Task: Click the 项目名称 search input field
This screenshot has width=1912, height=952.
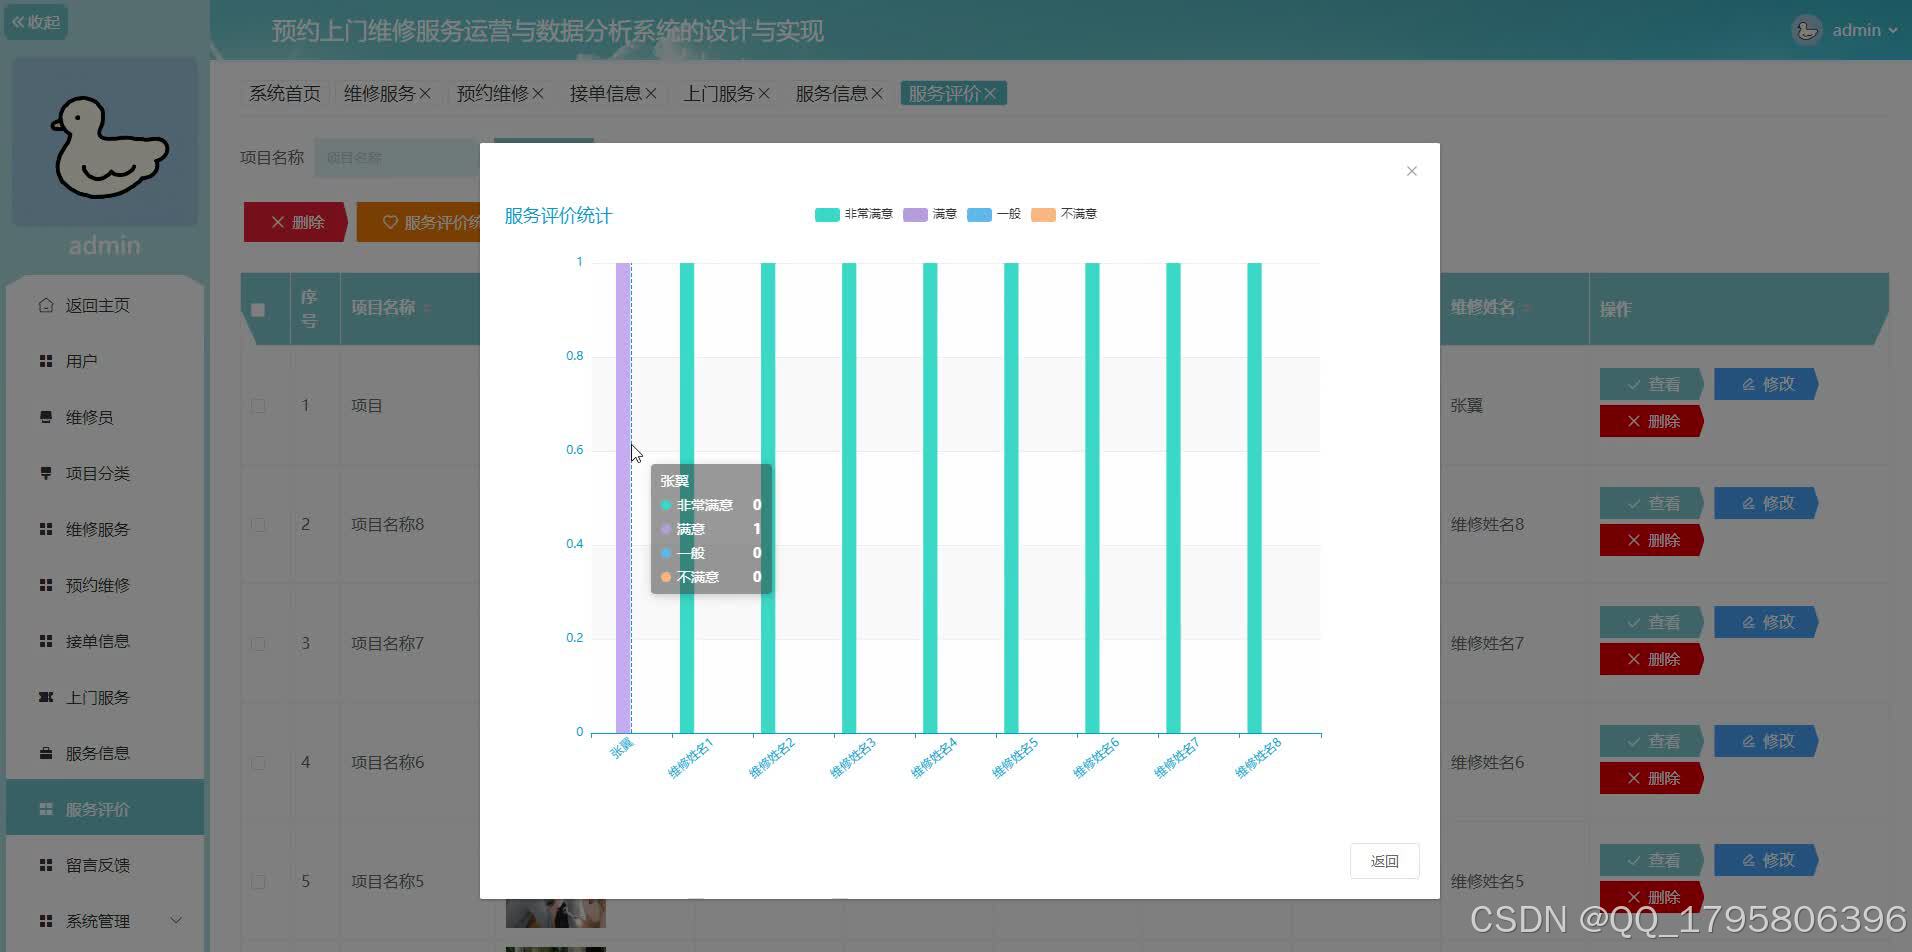Action: (x=397, y=157)
